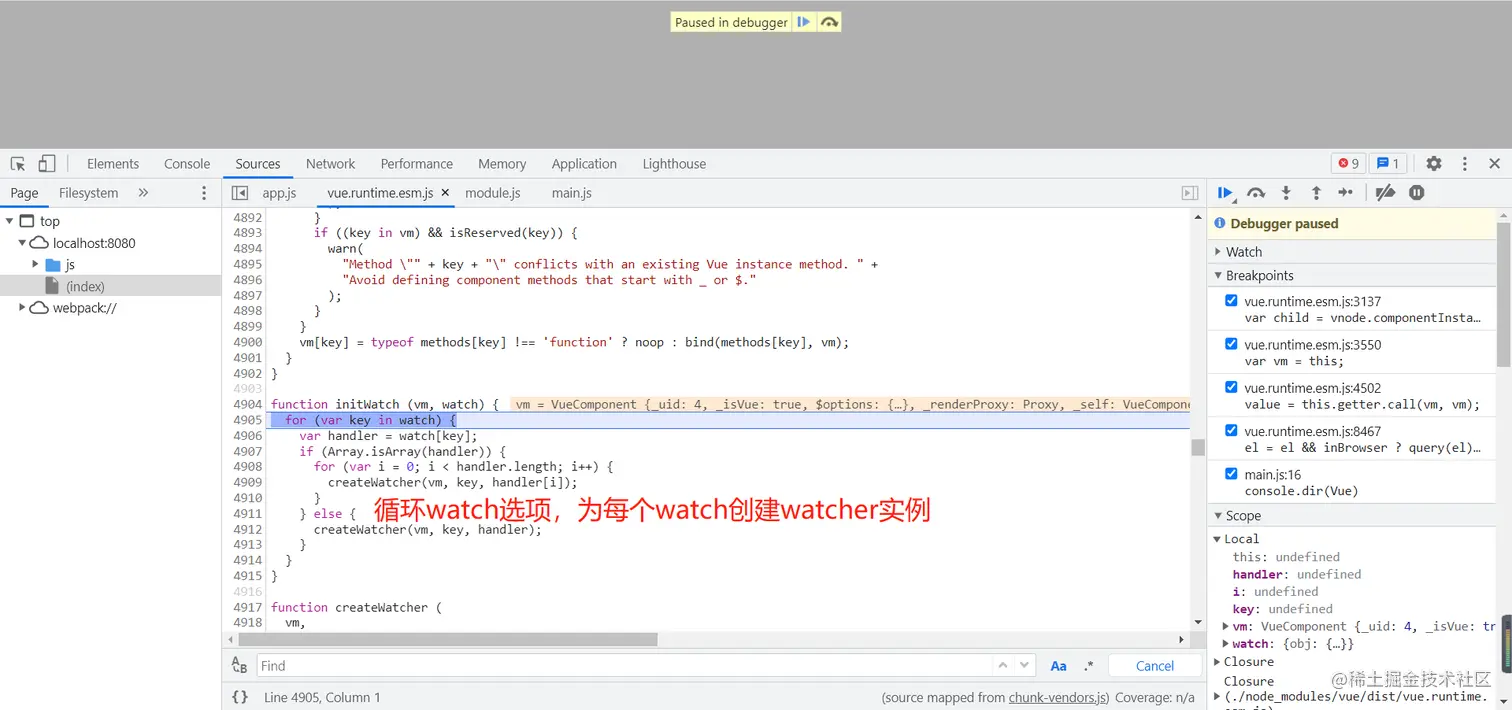This screenshot has width=1512, height=710.
Task: Cancel the Find bar
Action: [1155, 666]
